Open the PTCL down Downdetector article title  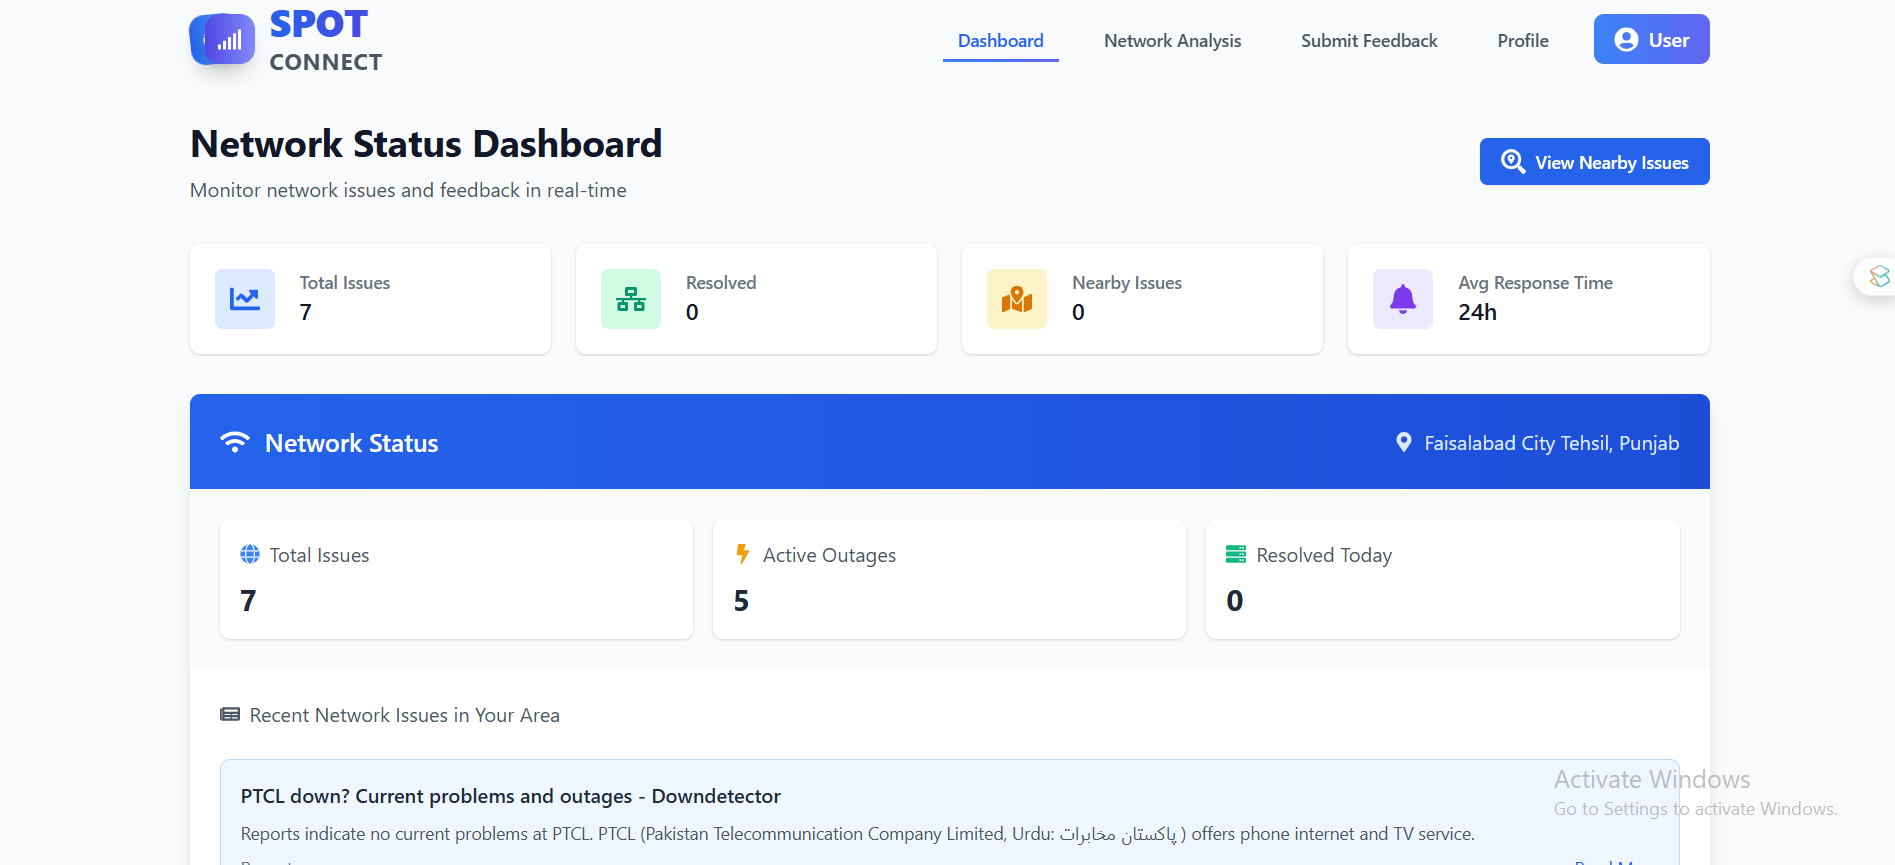click(510, 796)
